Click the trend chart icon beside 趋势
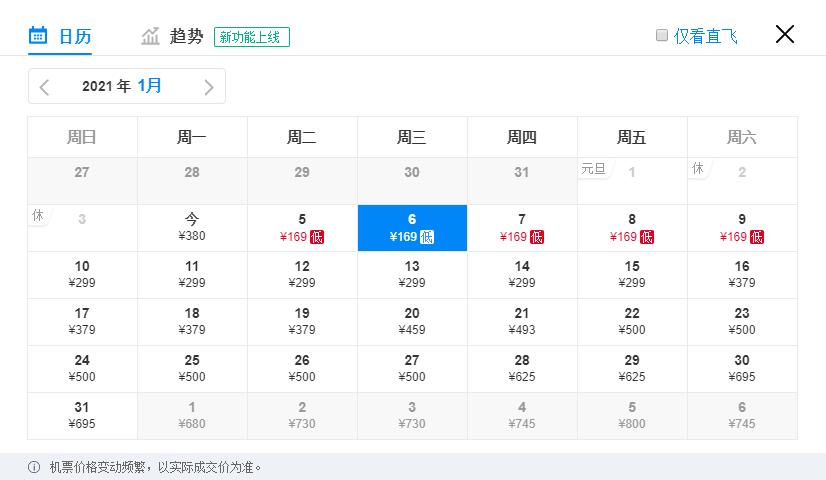Image resolution: width=826 pixels, height=480 pixels. point(150,36)
